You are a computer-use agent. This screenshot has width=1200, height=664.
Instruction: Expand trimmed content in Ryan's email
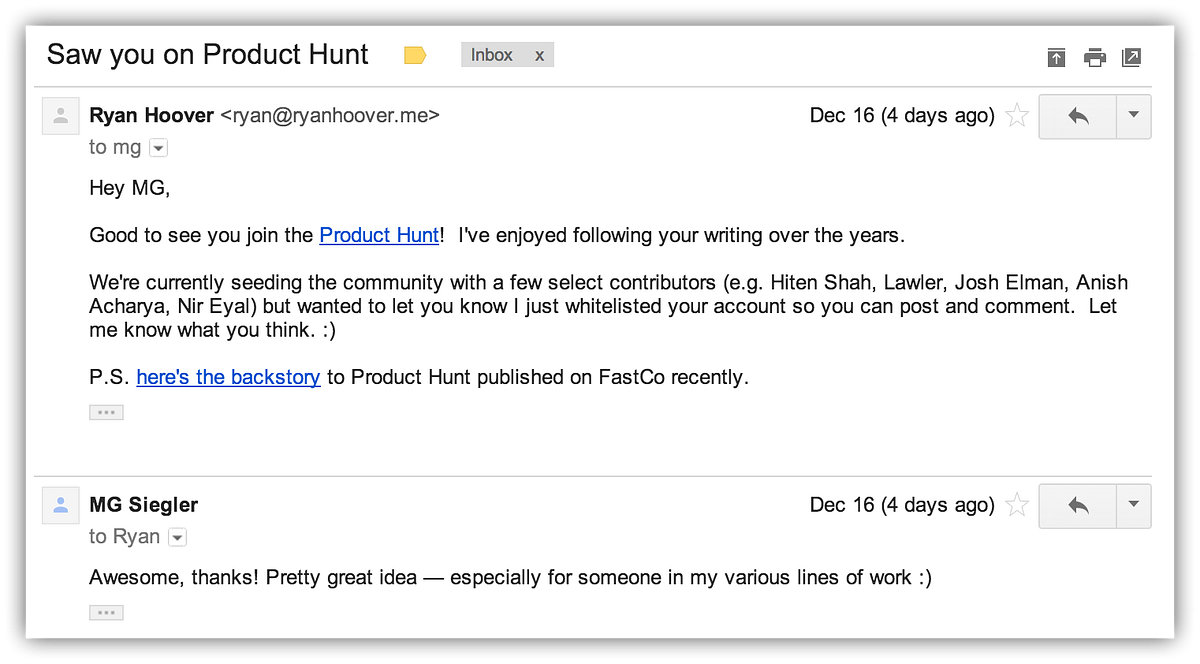pos(106,412)
